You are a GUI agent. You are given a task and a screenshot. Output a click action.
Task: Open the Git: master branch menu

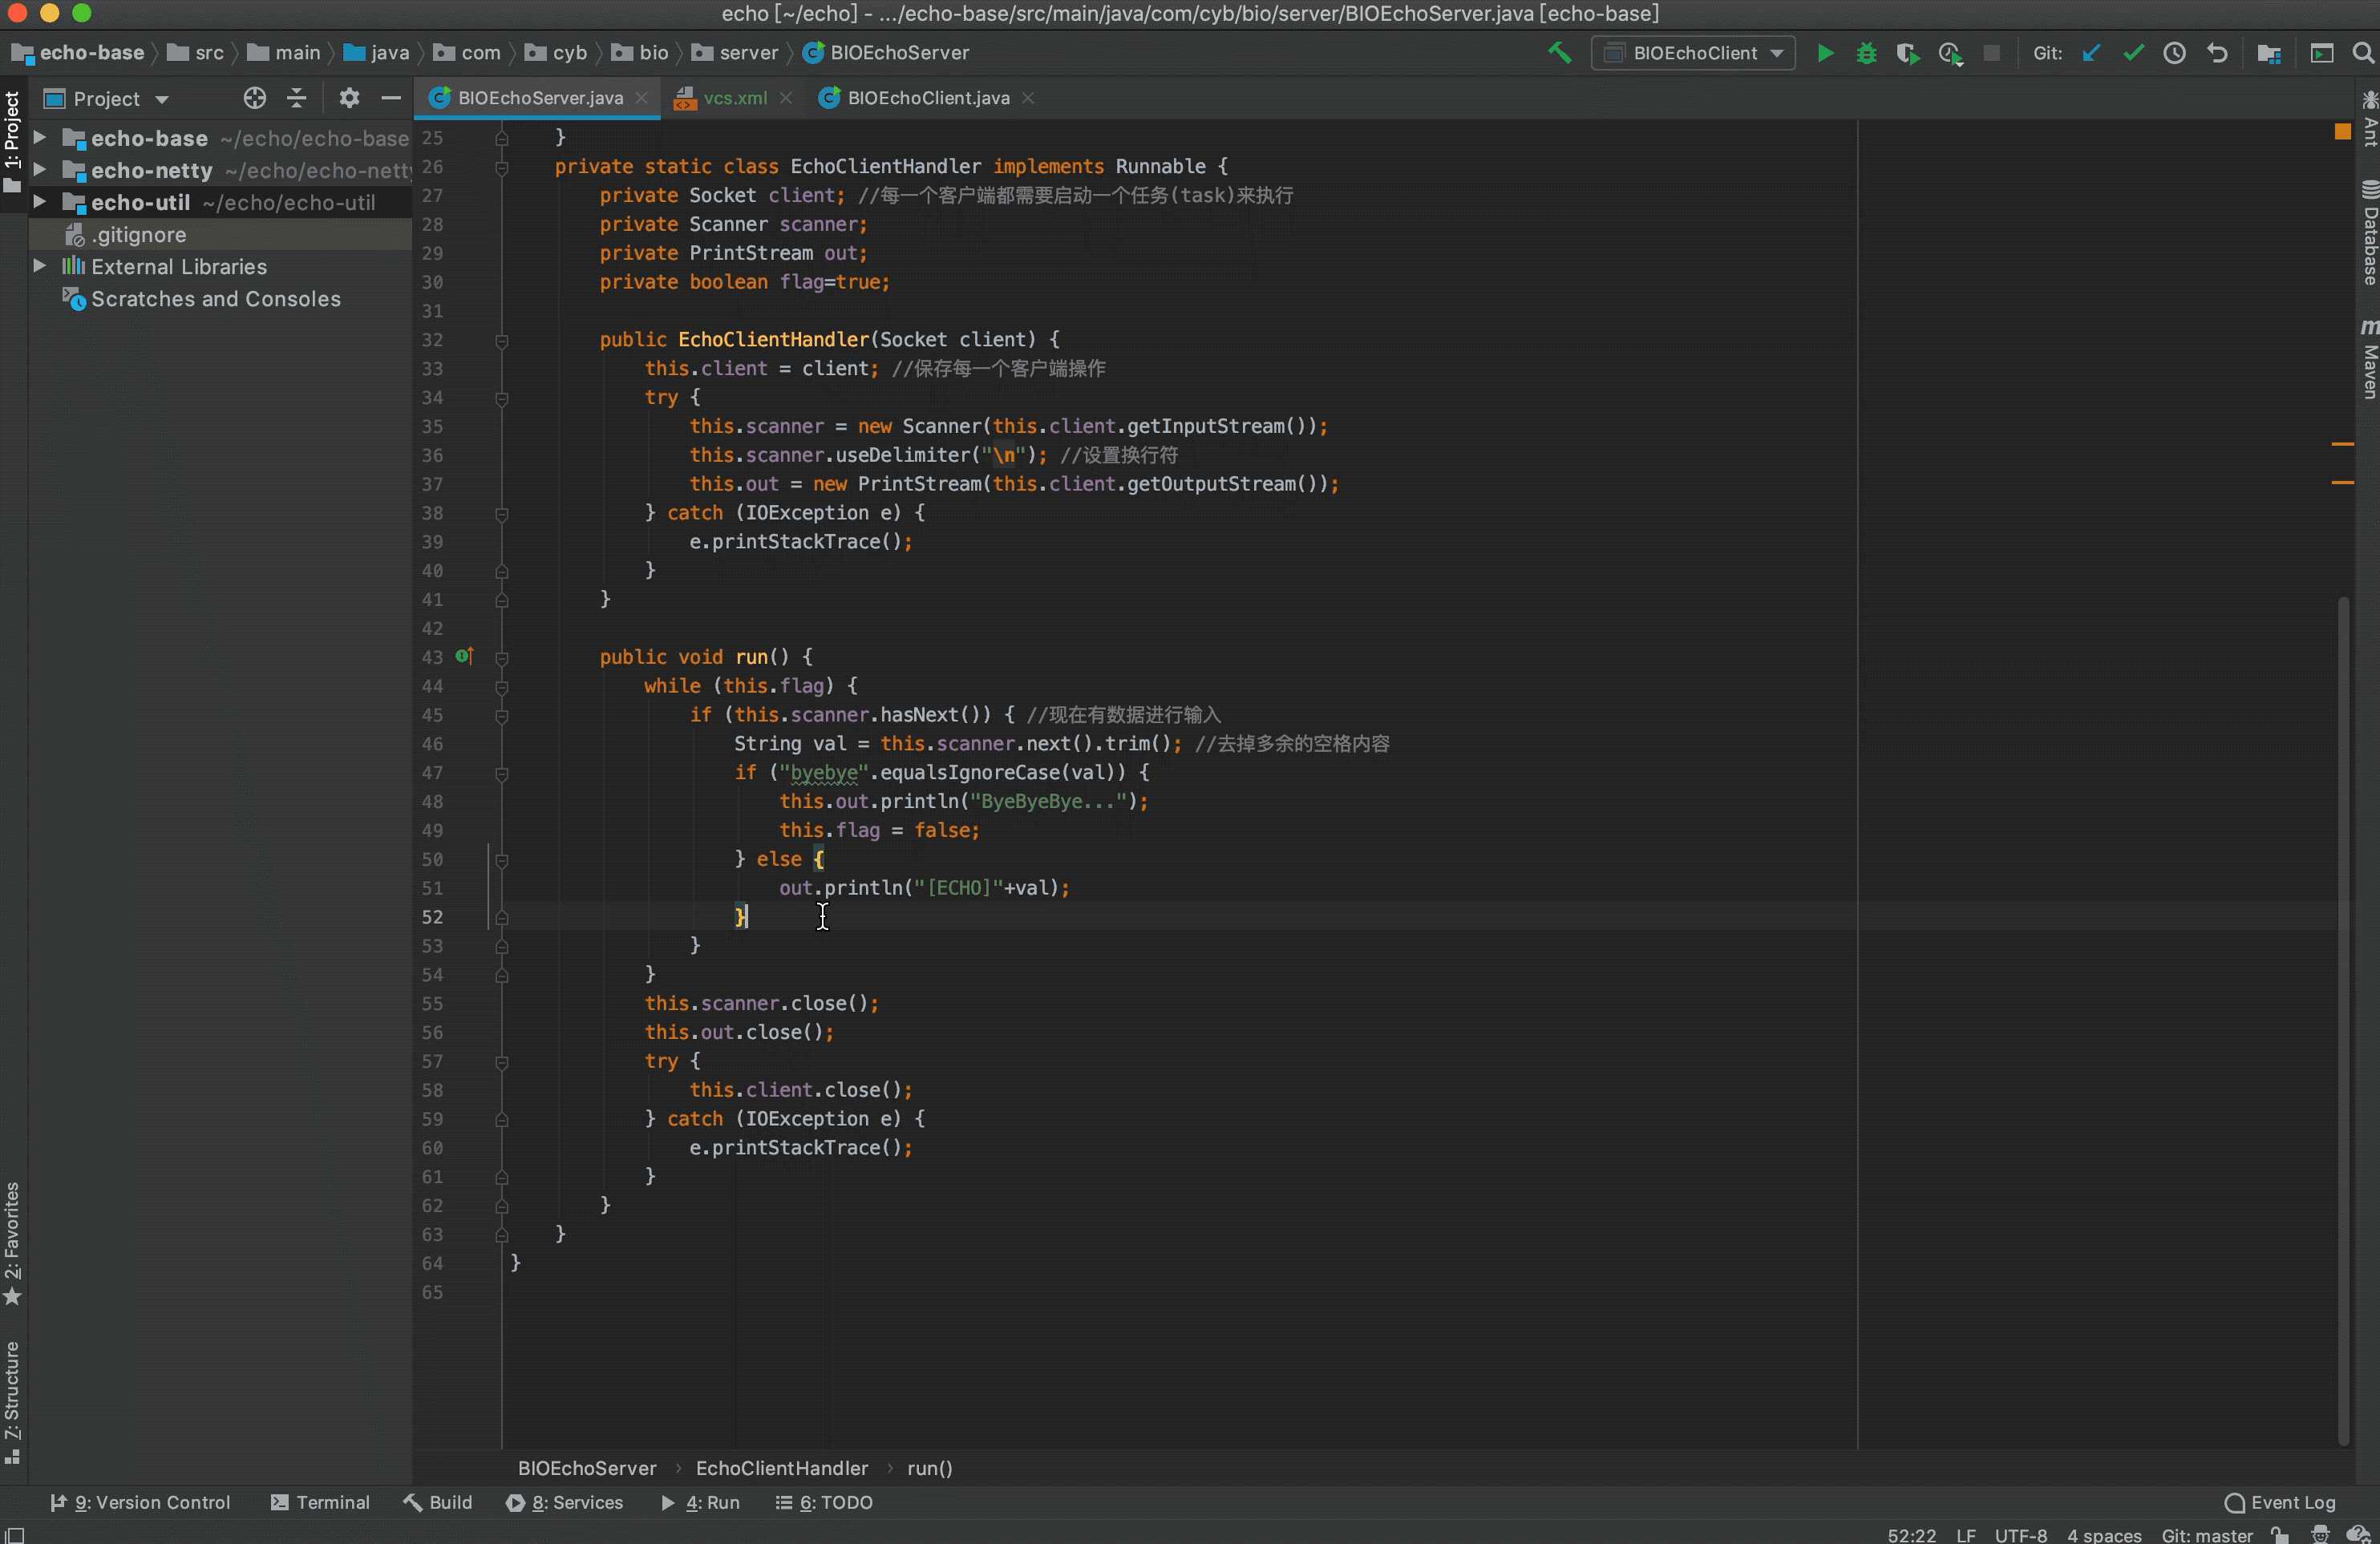tap(2206, 1535)
